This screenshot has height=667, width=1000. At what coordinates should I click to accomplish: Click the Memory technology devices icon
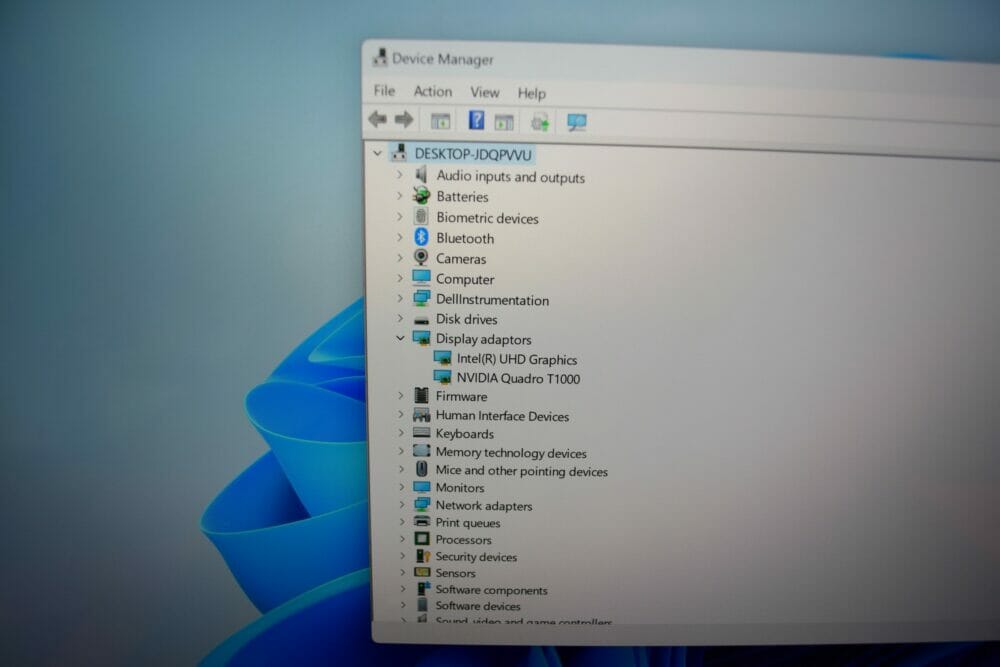point(422,451)
